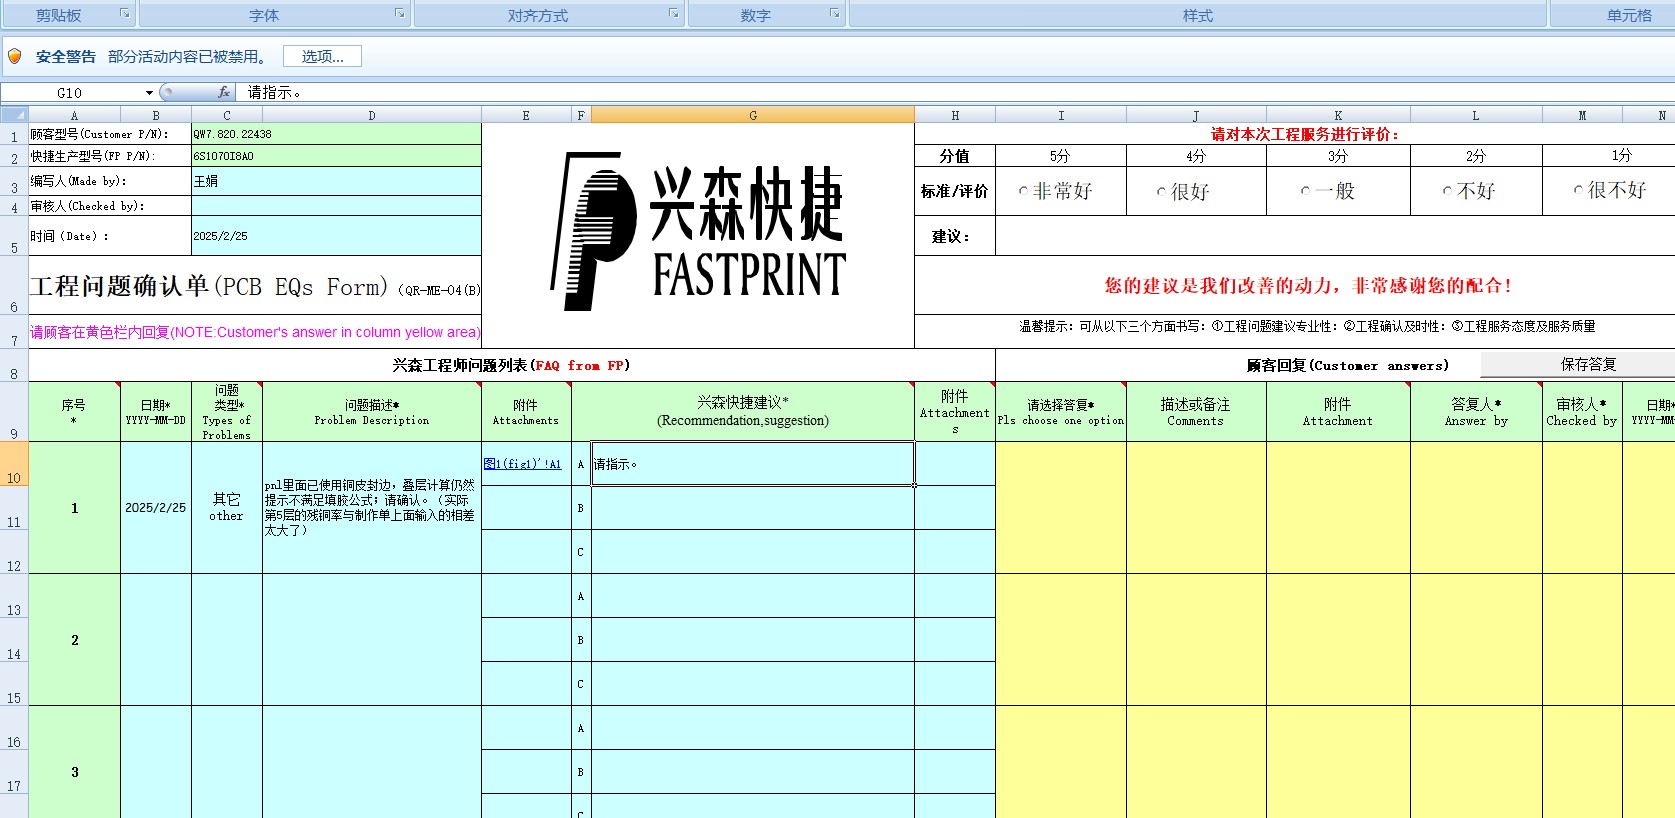
Task: Click the 2025/2/25 date cell in question row 1
Action: [156, 508]
